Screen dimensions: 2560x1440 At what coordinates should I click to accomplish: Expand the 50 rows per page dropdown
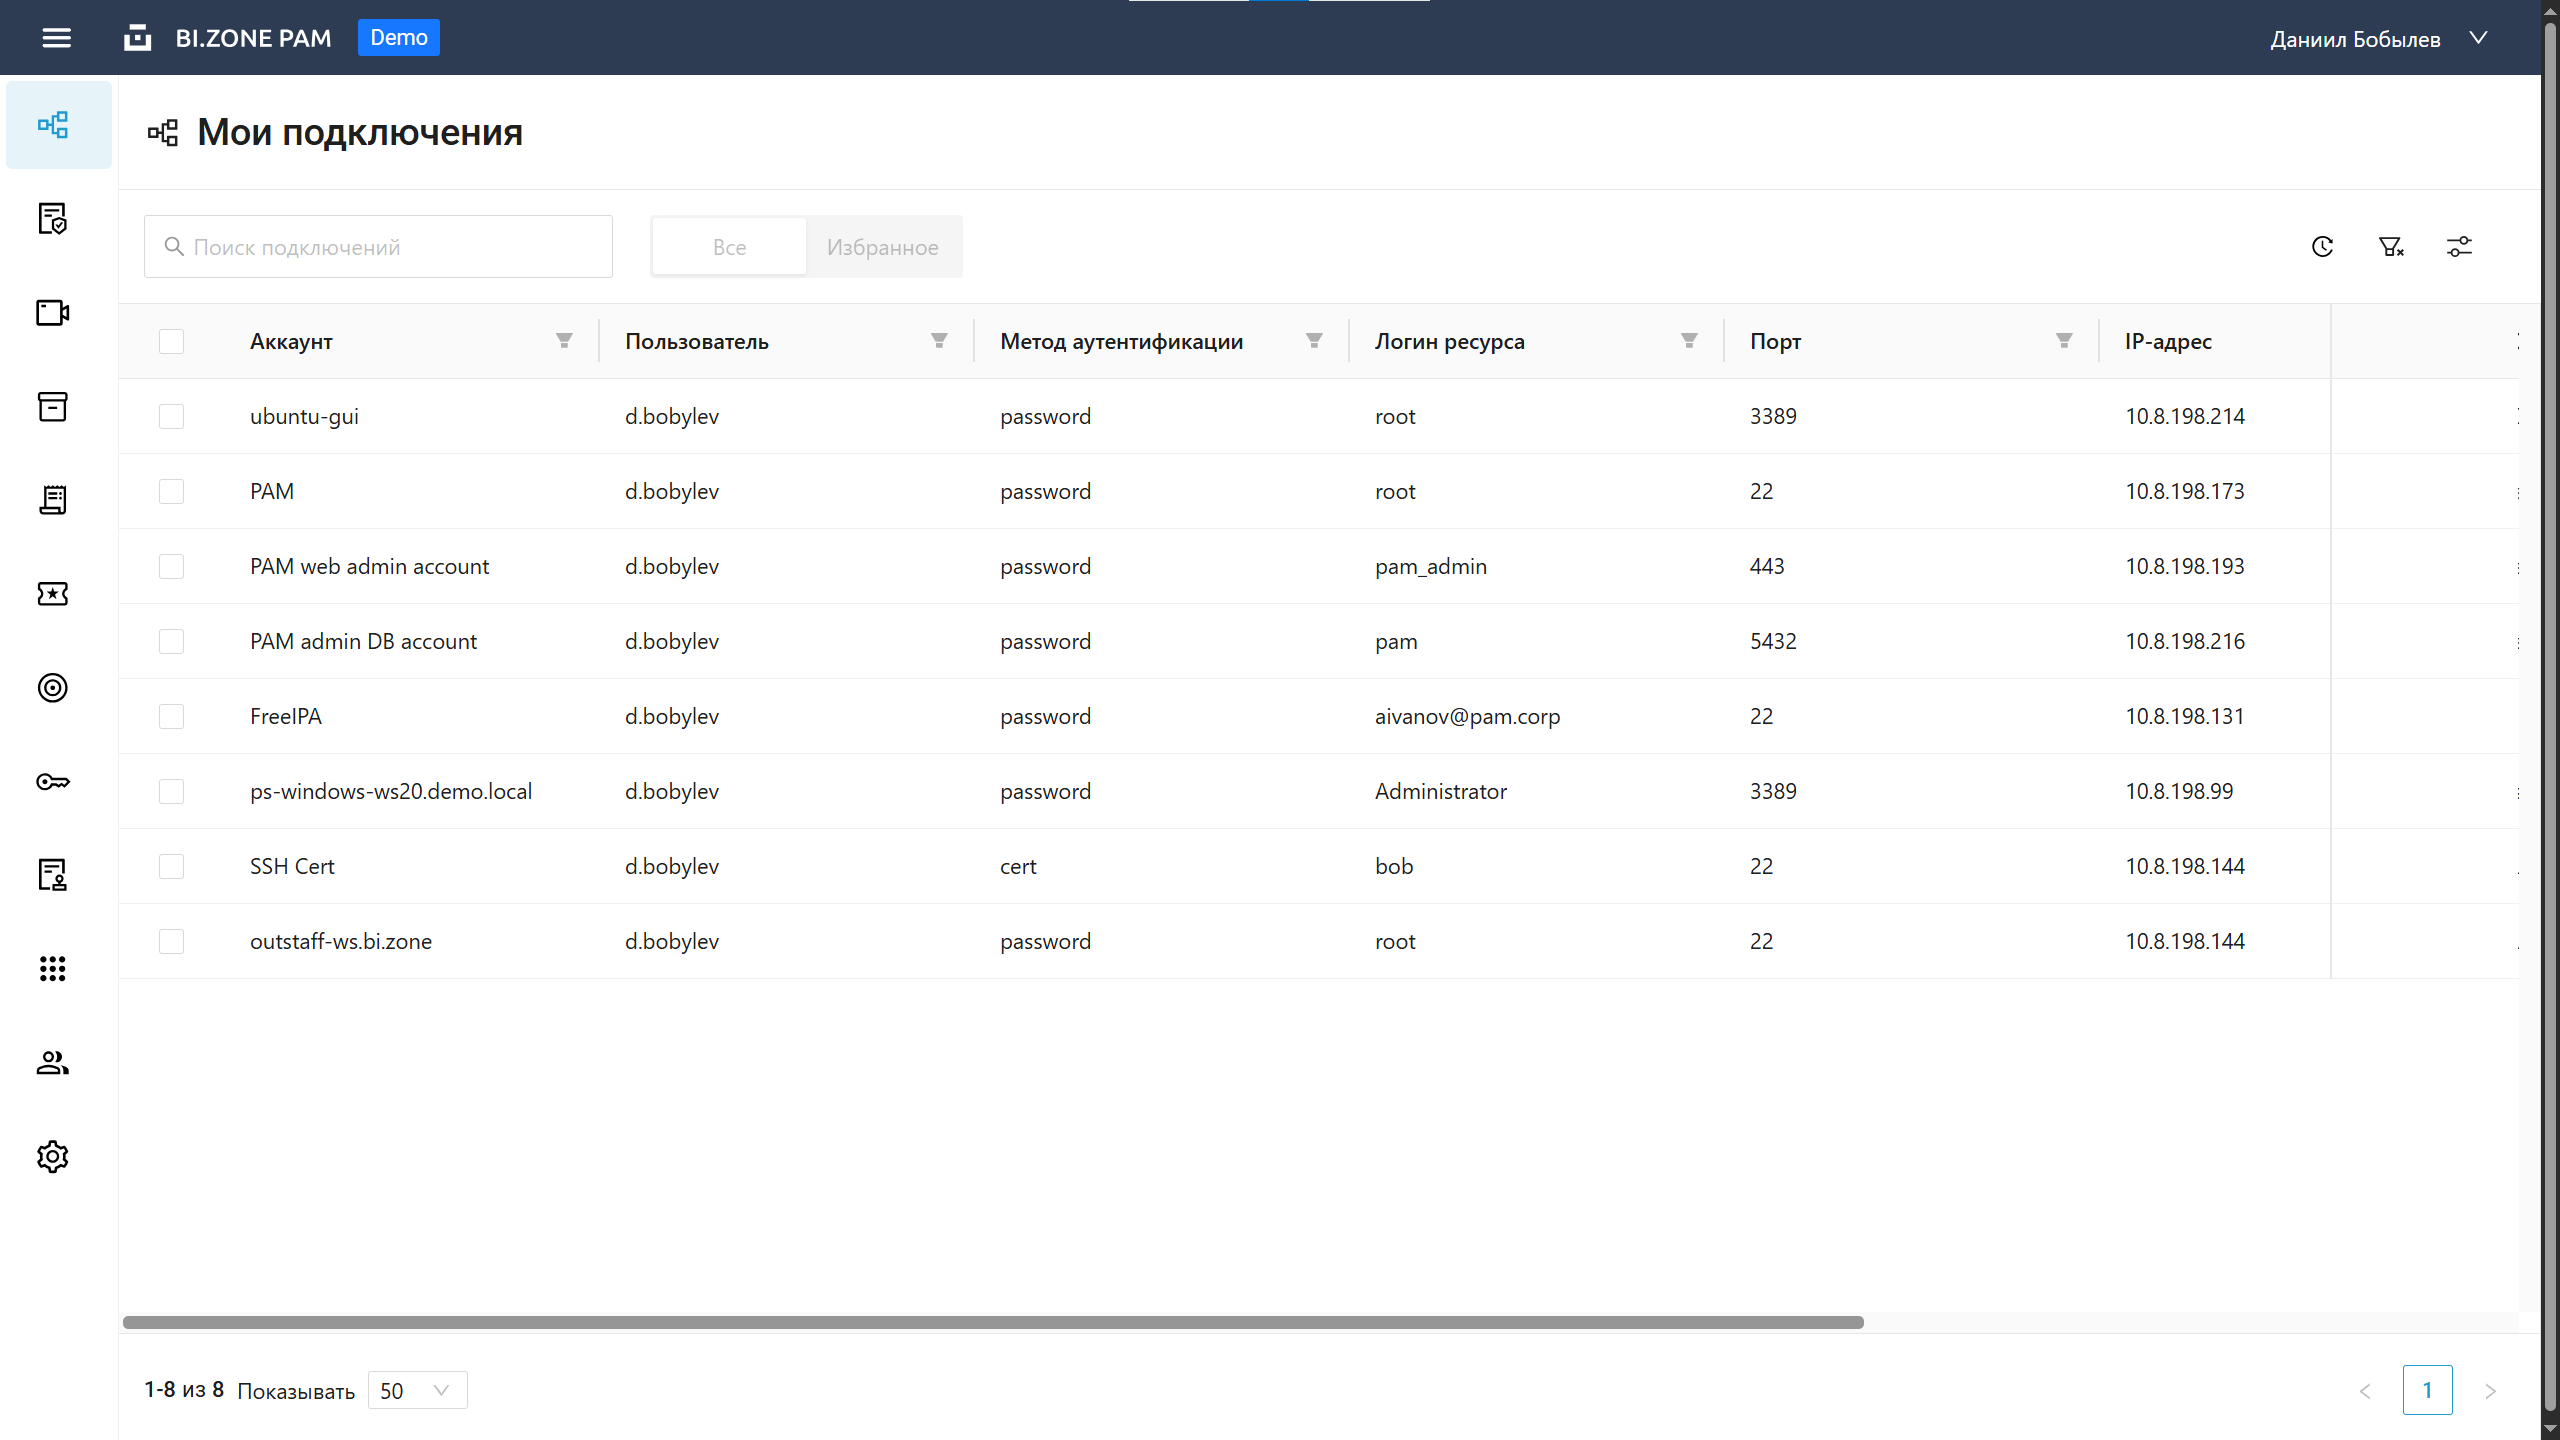417,1390
